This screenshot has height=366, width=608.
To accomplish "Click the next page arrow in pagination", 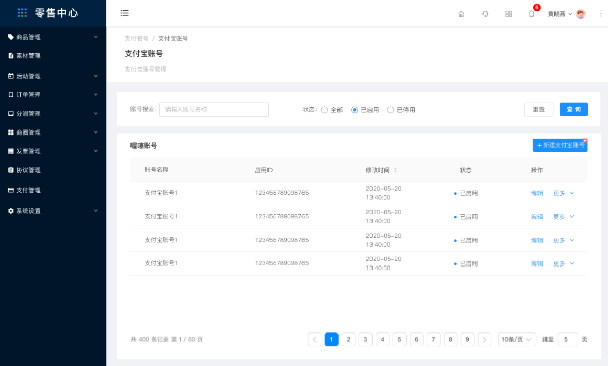I will click(484, 339).
